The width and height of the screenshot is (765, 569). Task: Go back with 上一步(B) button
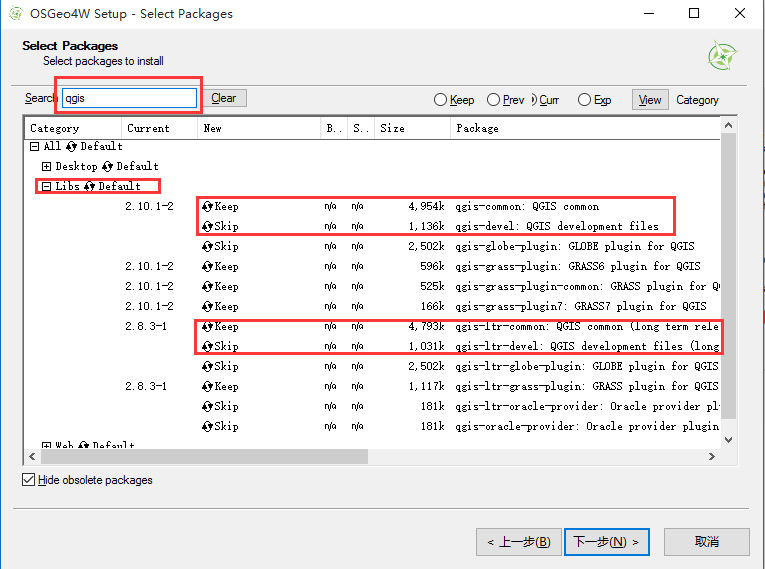click(519, 542)
